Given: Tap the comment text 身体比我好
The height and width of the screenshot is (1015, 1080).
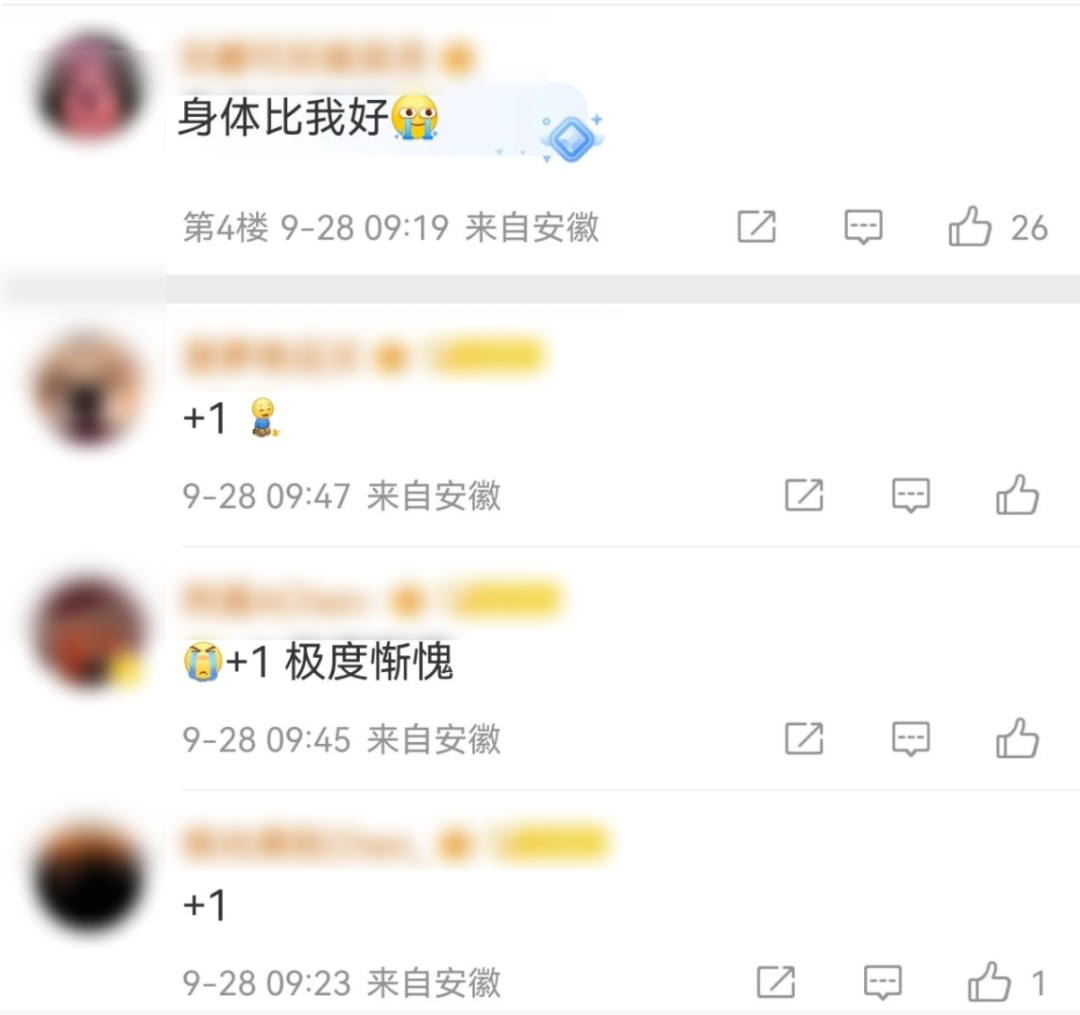Looking at the screenshot, I should pos(283,117).
